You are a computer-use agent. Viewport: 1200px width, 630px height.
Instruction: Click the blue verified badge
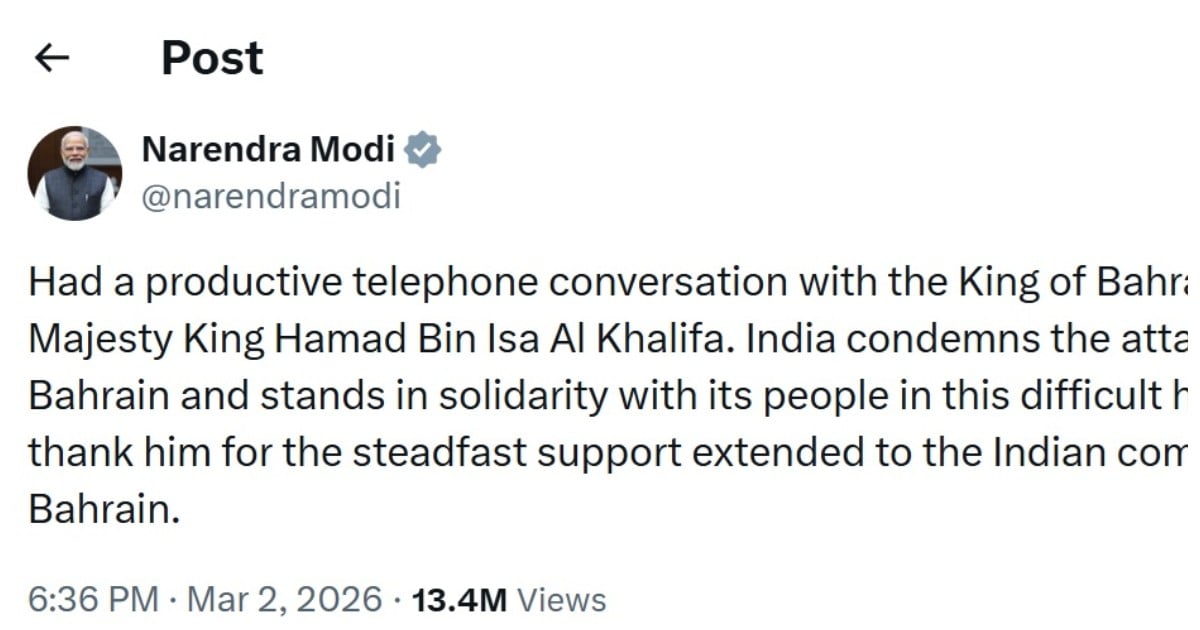pyautogui.click(x=424, y=151)
